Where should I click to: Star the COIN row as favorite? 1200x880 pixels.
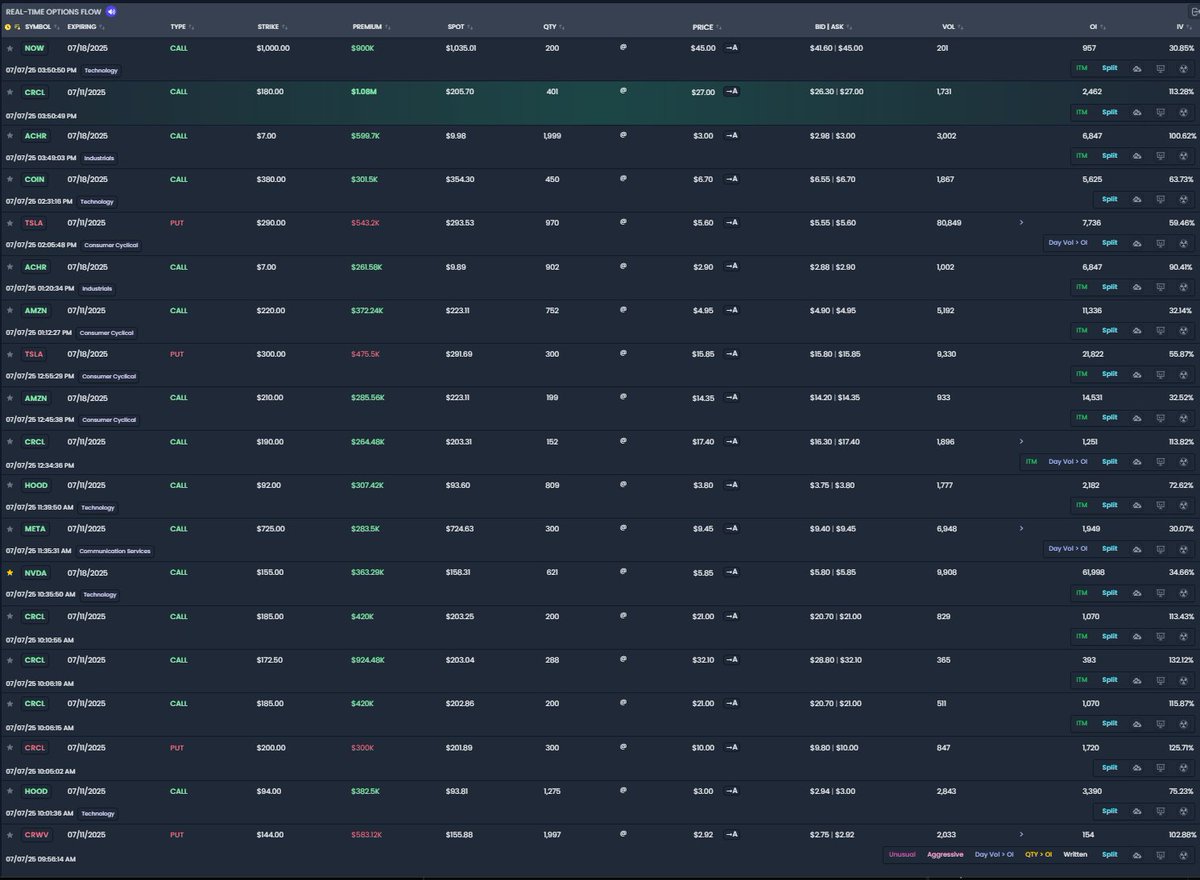[10, 179]
